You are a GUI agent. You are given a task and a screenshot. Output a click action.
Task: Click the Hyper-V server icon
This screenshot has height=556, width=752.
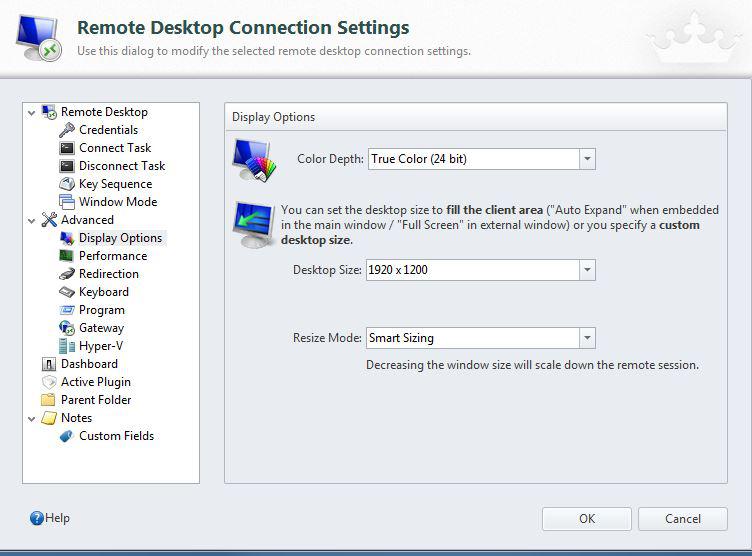67,346
